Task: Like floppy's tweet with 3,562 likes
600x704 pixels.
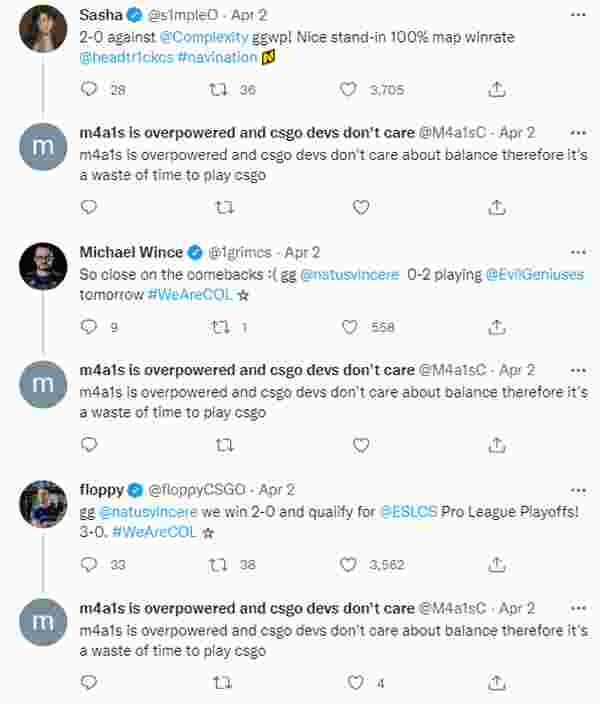Action: pyautogui.click(x=348, y=564)
